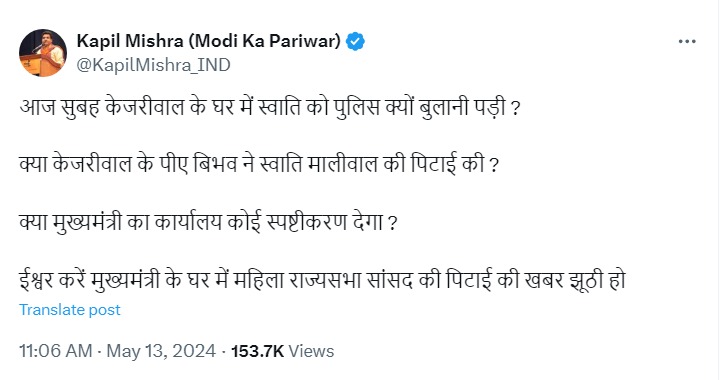Viewport: 720px width, 380px height.
Task: Click "बिभव" in the second tweet line
Action: tap(215, 164)
